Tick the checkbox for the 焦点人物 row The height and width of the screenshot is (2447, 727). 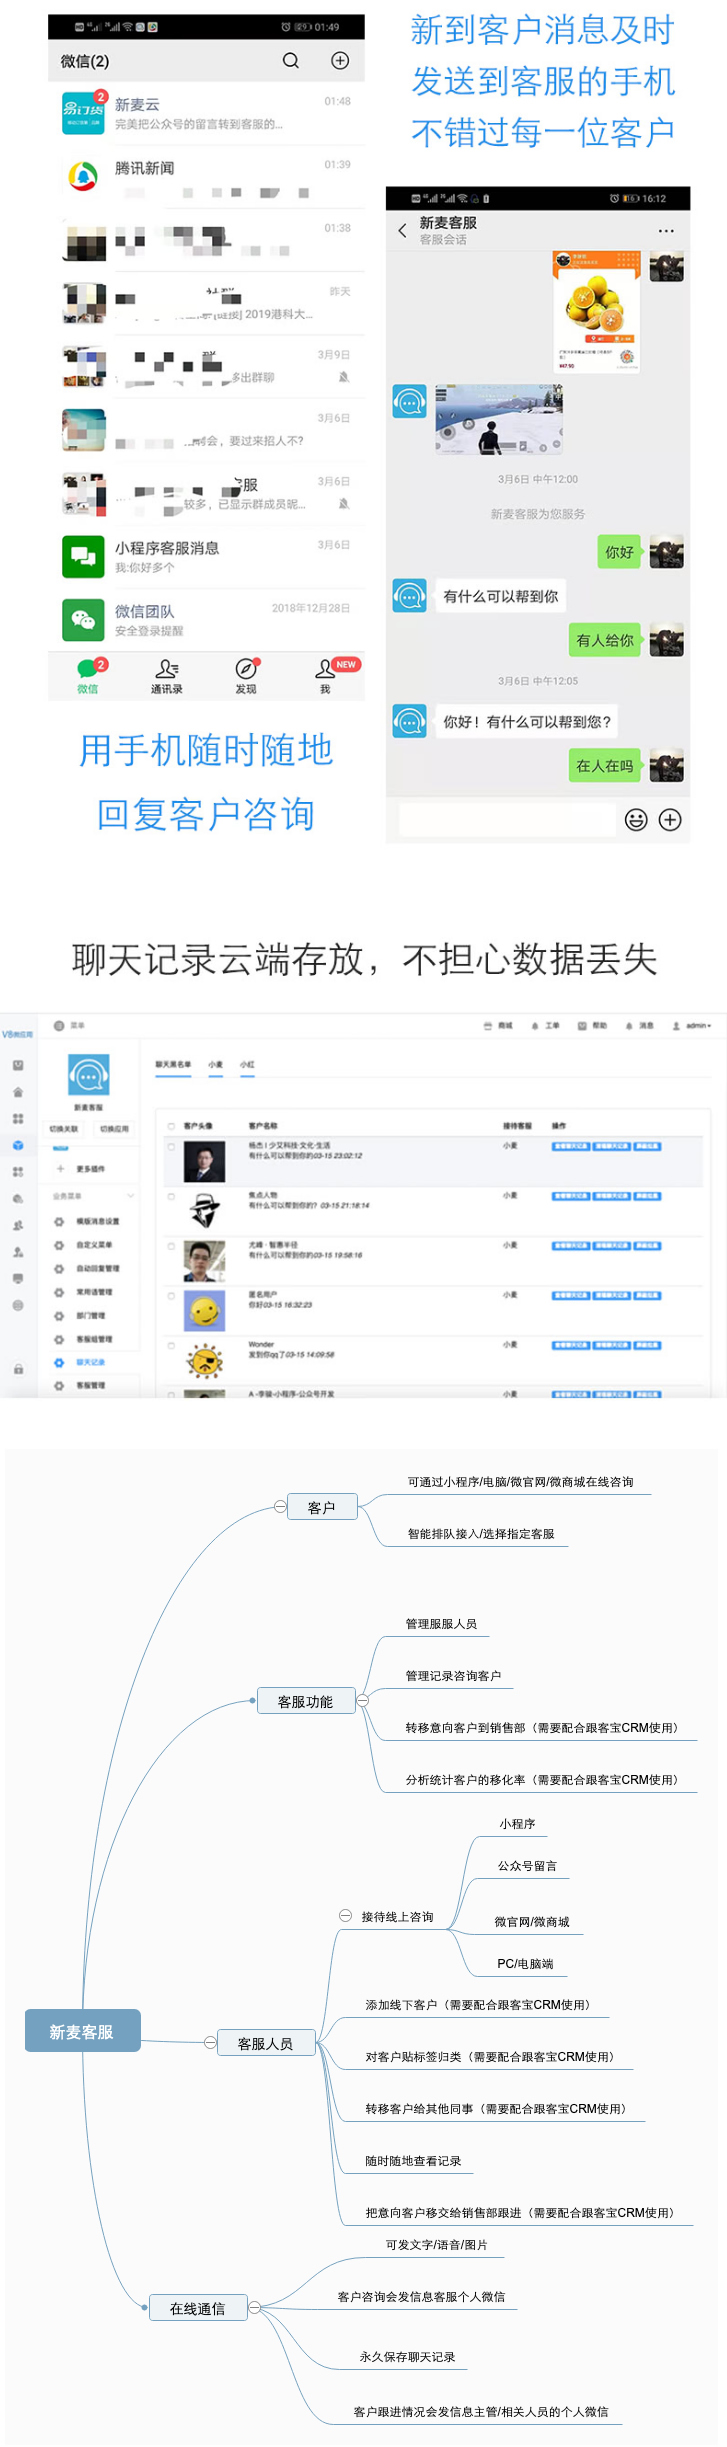[172, 1196]
